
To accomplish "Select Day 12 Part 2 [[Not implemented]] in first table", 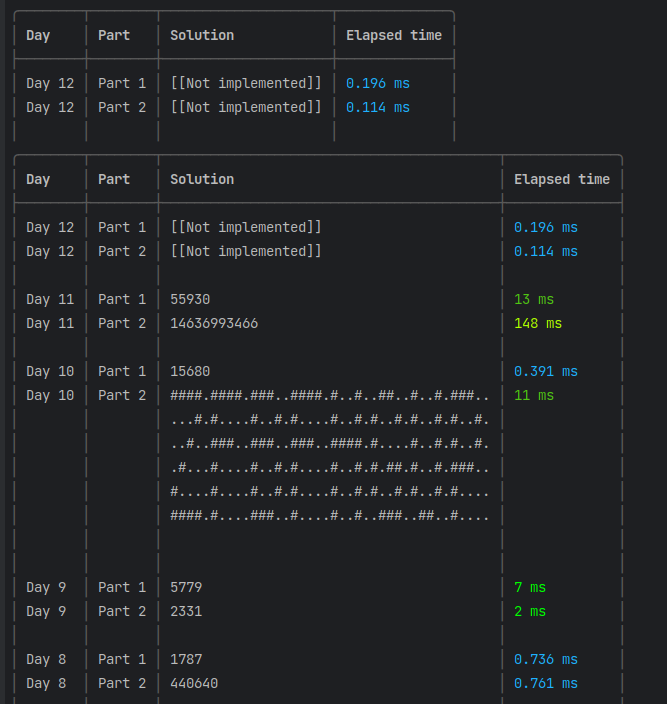I will point(246,108).
